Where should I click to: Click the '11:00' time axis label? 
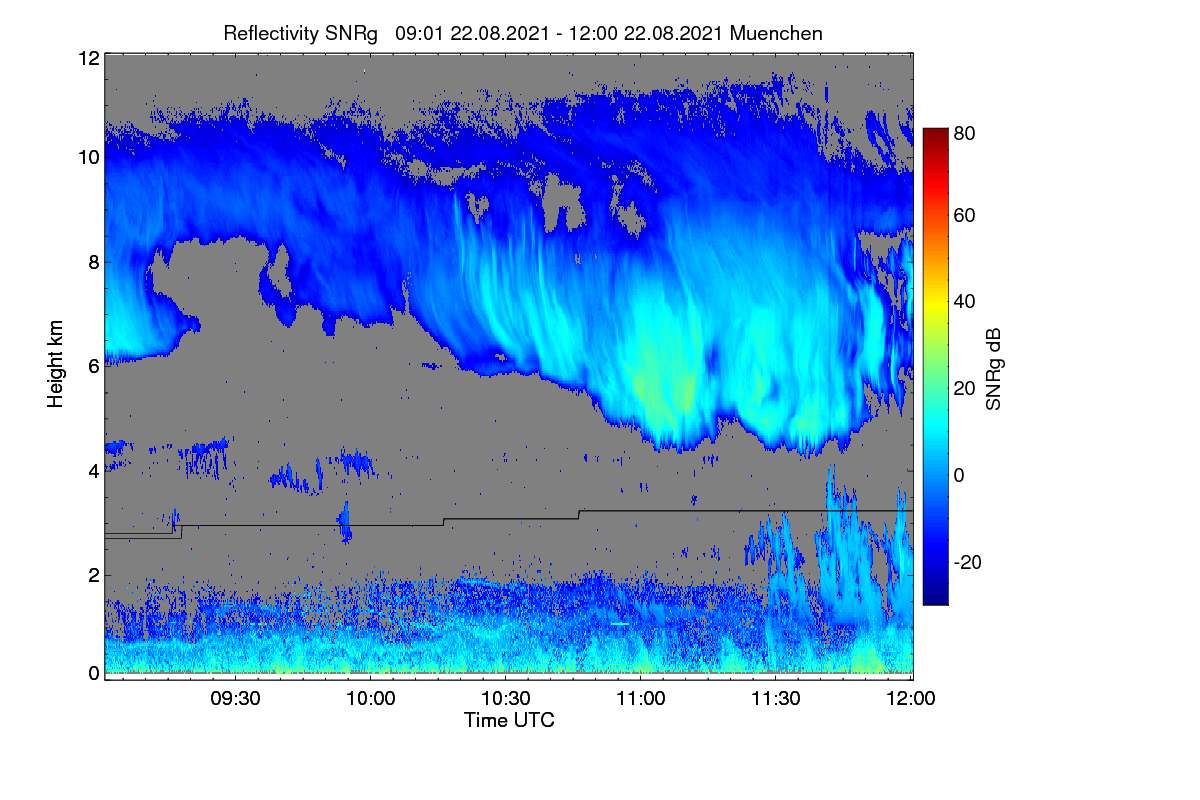[641, 699]
